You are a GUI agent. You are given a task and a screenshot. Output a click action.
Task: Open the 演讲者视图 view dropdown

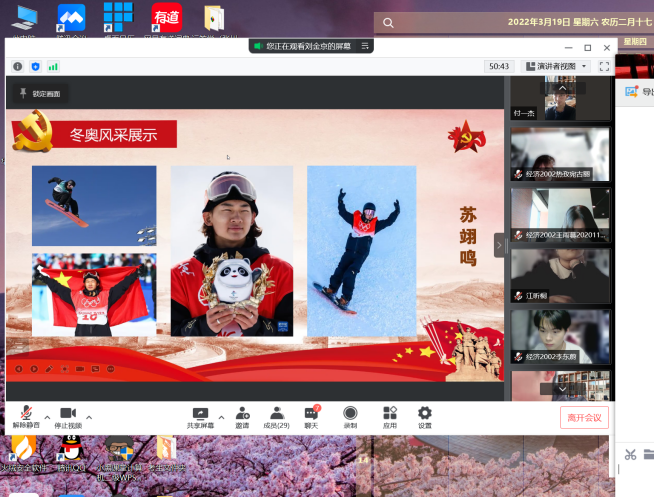click(560, 66)
